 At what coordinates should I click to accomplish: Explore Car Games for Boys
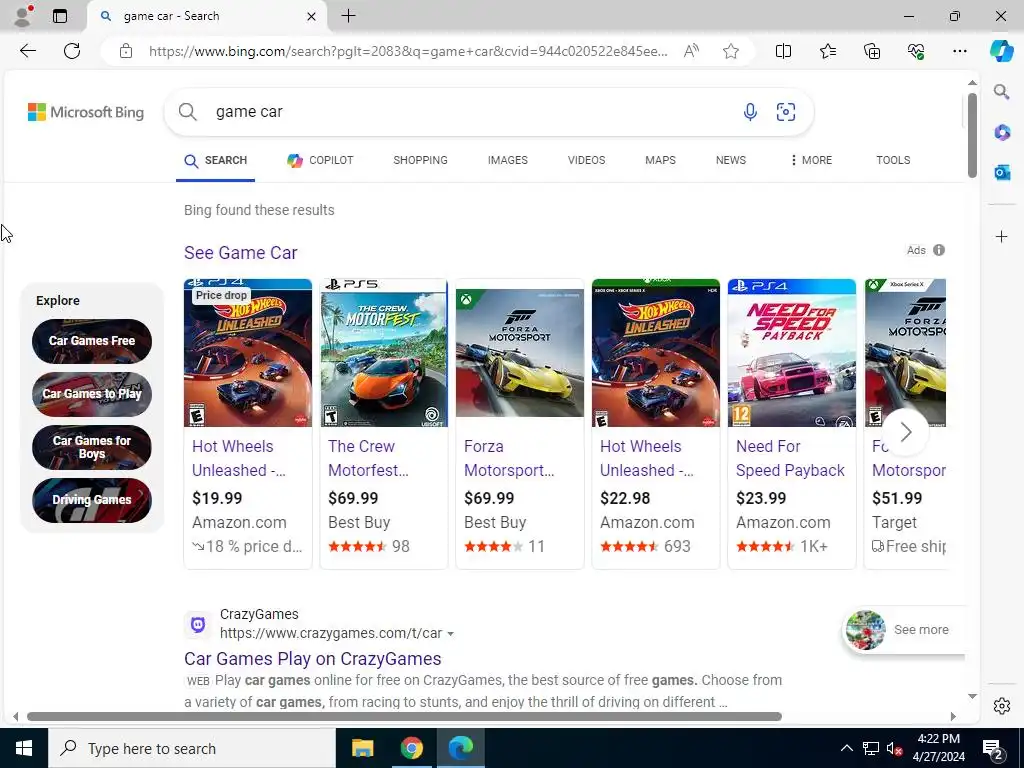[92, 447]
